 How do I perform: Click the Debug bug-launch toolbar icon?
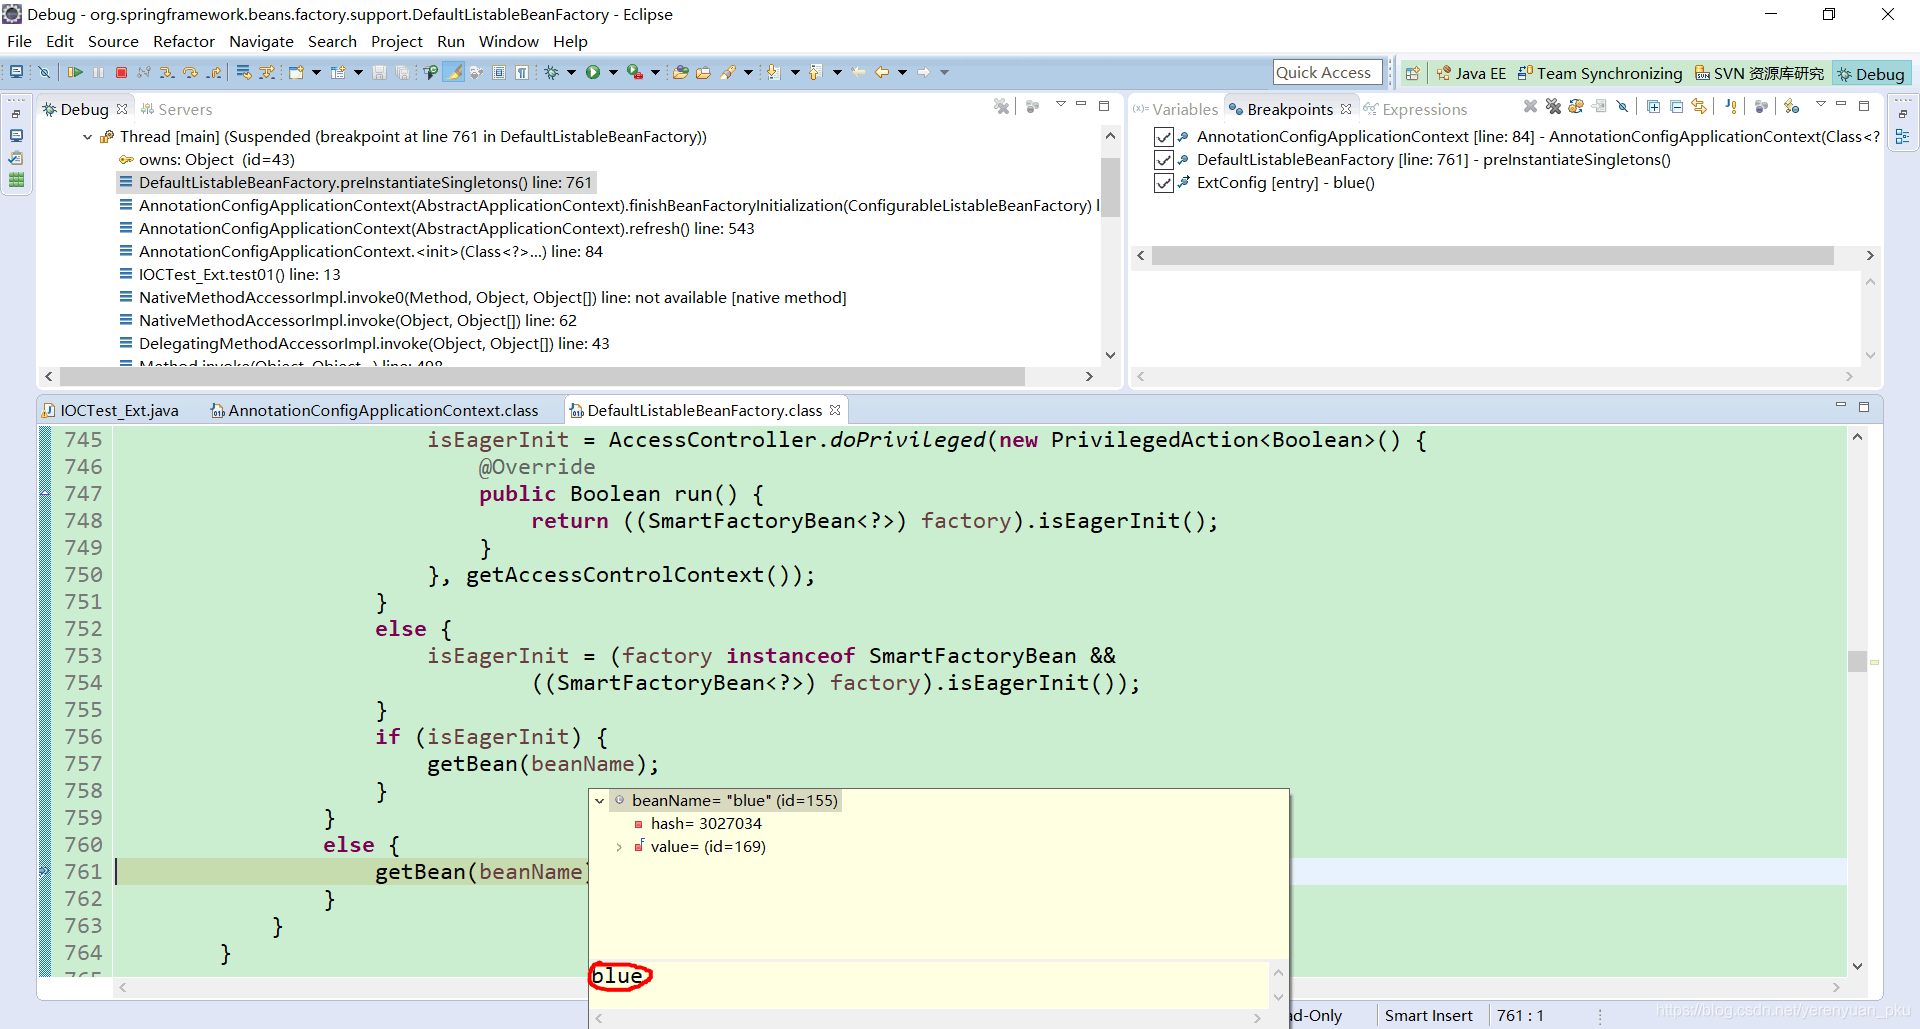coord(551,72)
